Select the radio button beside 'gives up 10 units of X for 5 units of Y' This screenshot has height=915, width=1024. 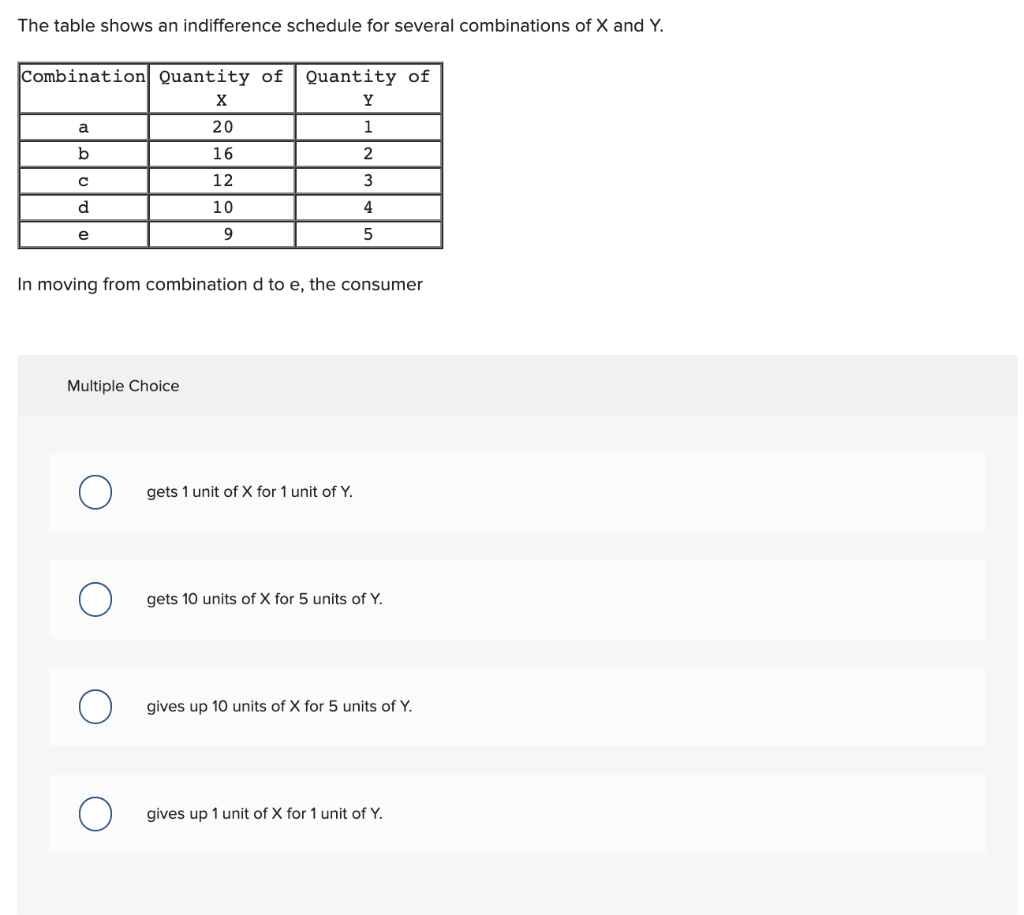(95, 707)
